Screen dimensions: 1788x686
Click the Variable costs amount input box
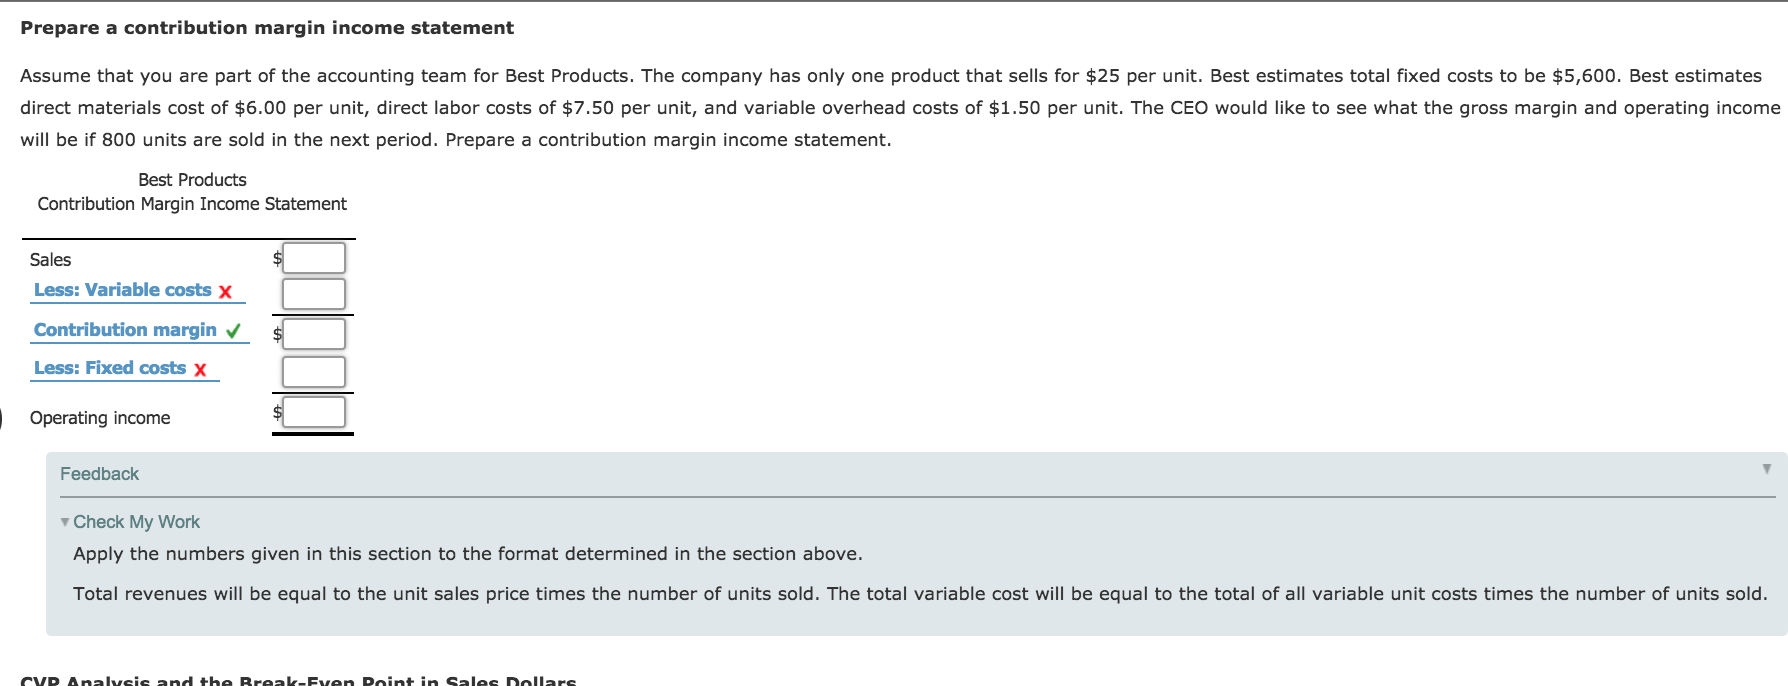pyautogui.click(x=313, y=293)
